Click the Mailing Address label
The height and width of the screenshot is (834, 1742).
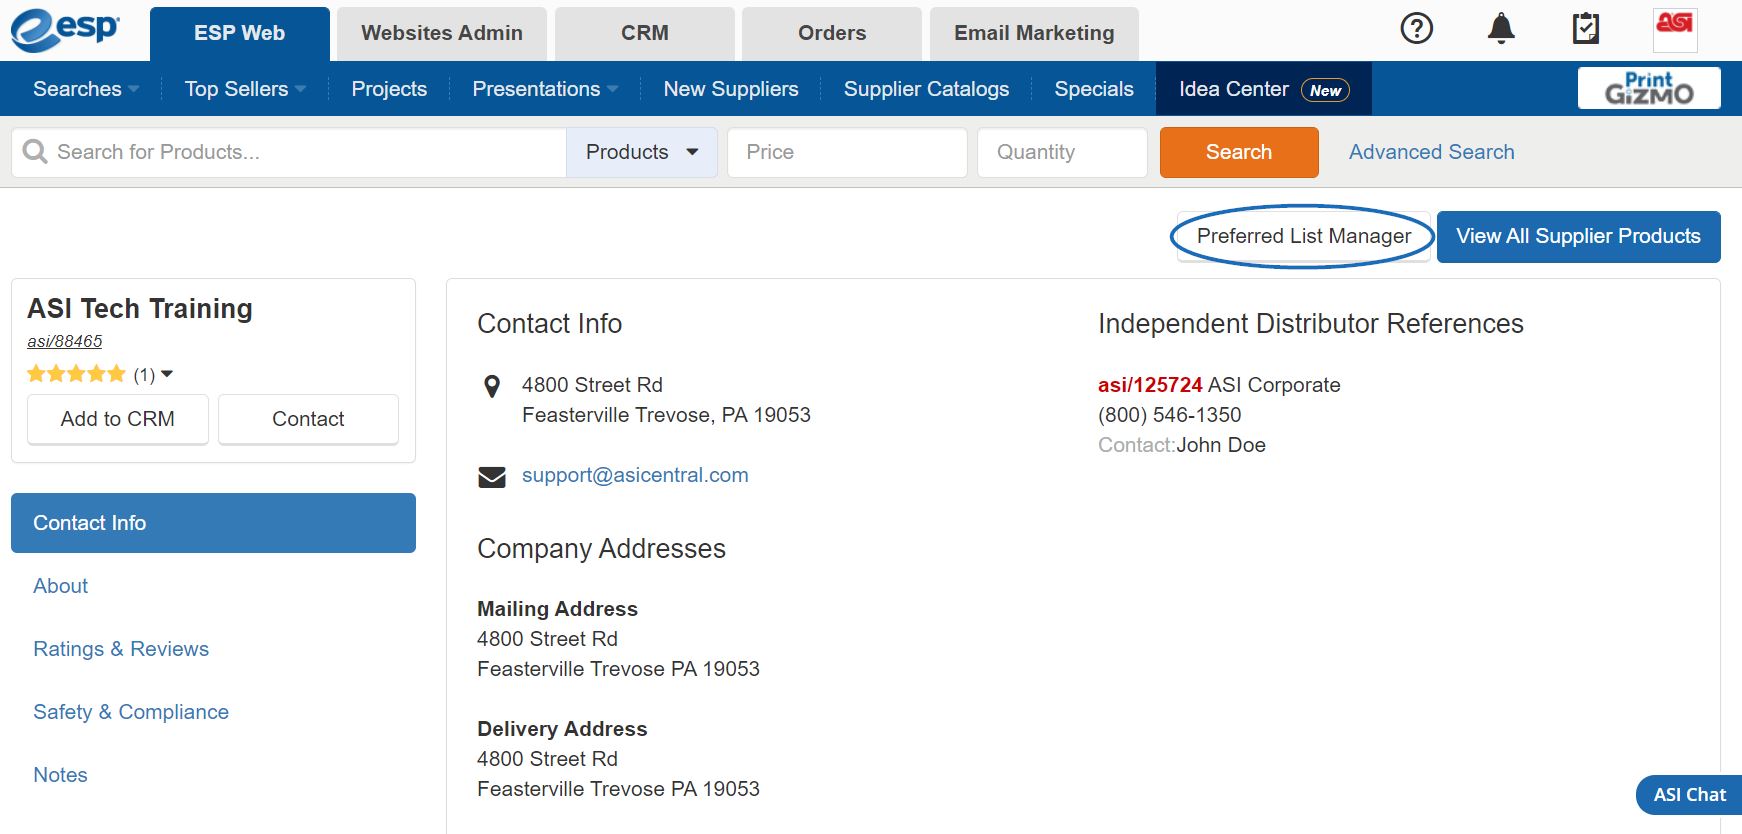[557, 609]
